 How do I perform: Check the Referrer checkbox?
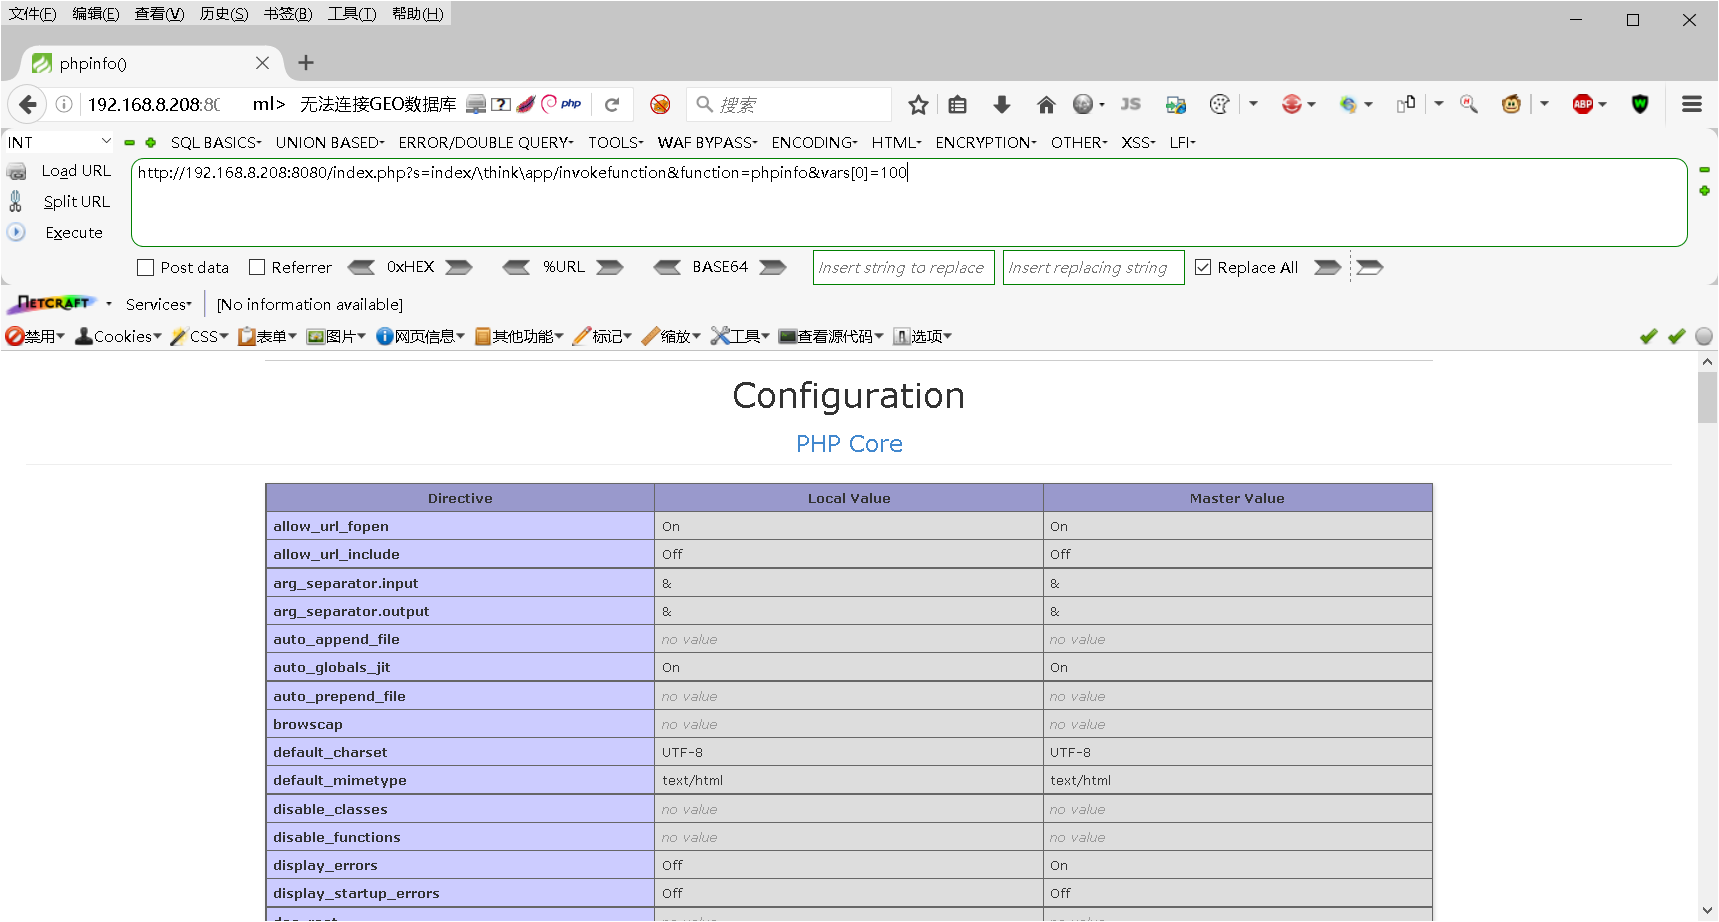pyautogui.click(x=257, y=267)
